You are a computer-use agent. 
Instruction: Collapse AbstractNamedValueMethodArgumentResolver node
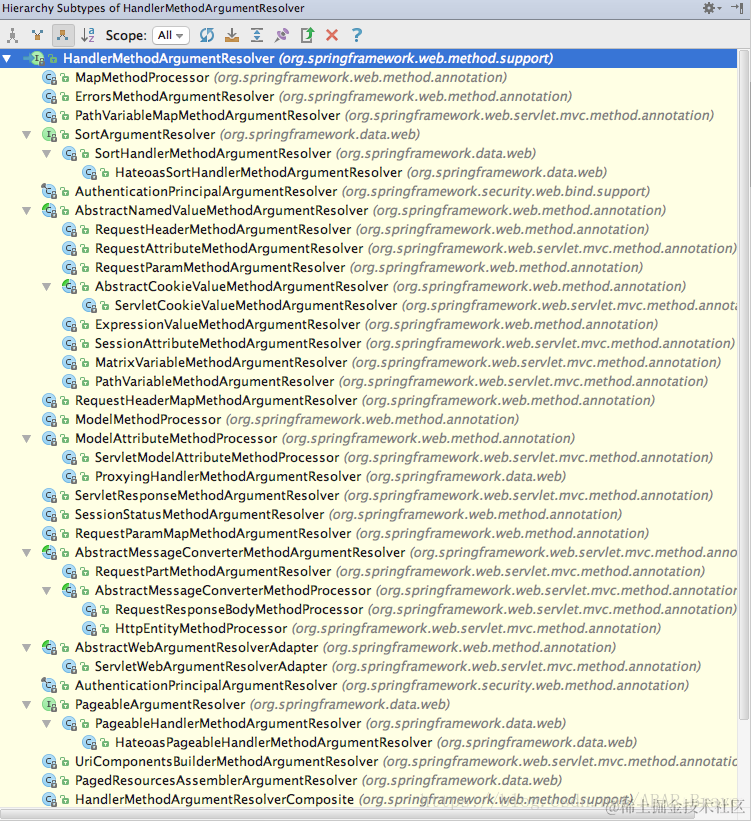pos(27,211)
